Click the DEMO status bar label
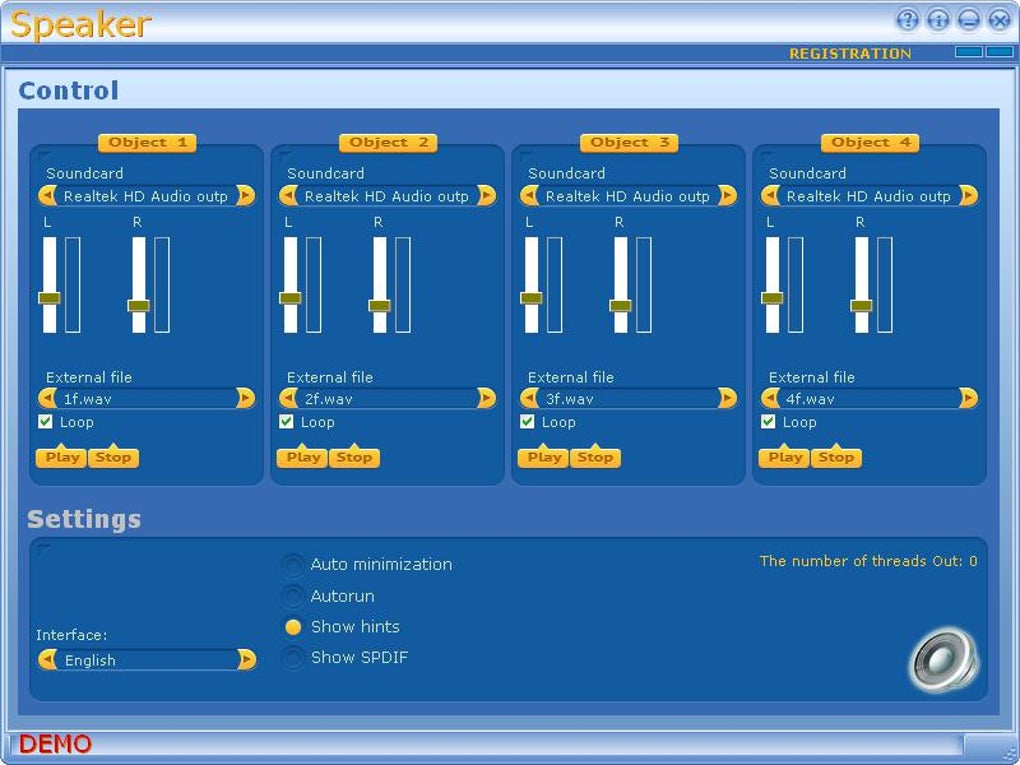This screenshot has height=765, width=1020. tap(55, 744)
